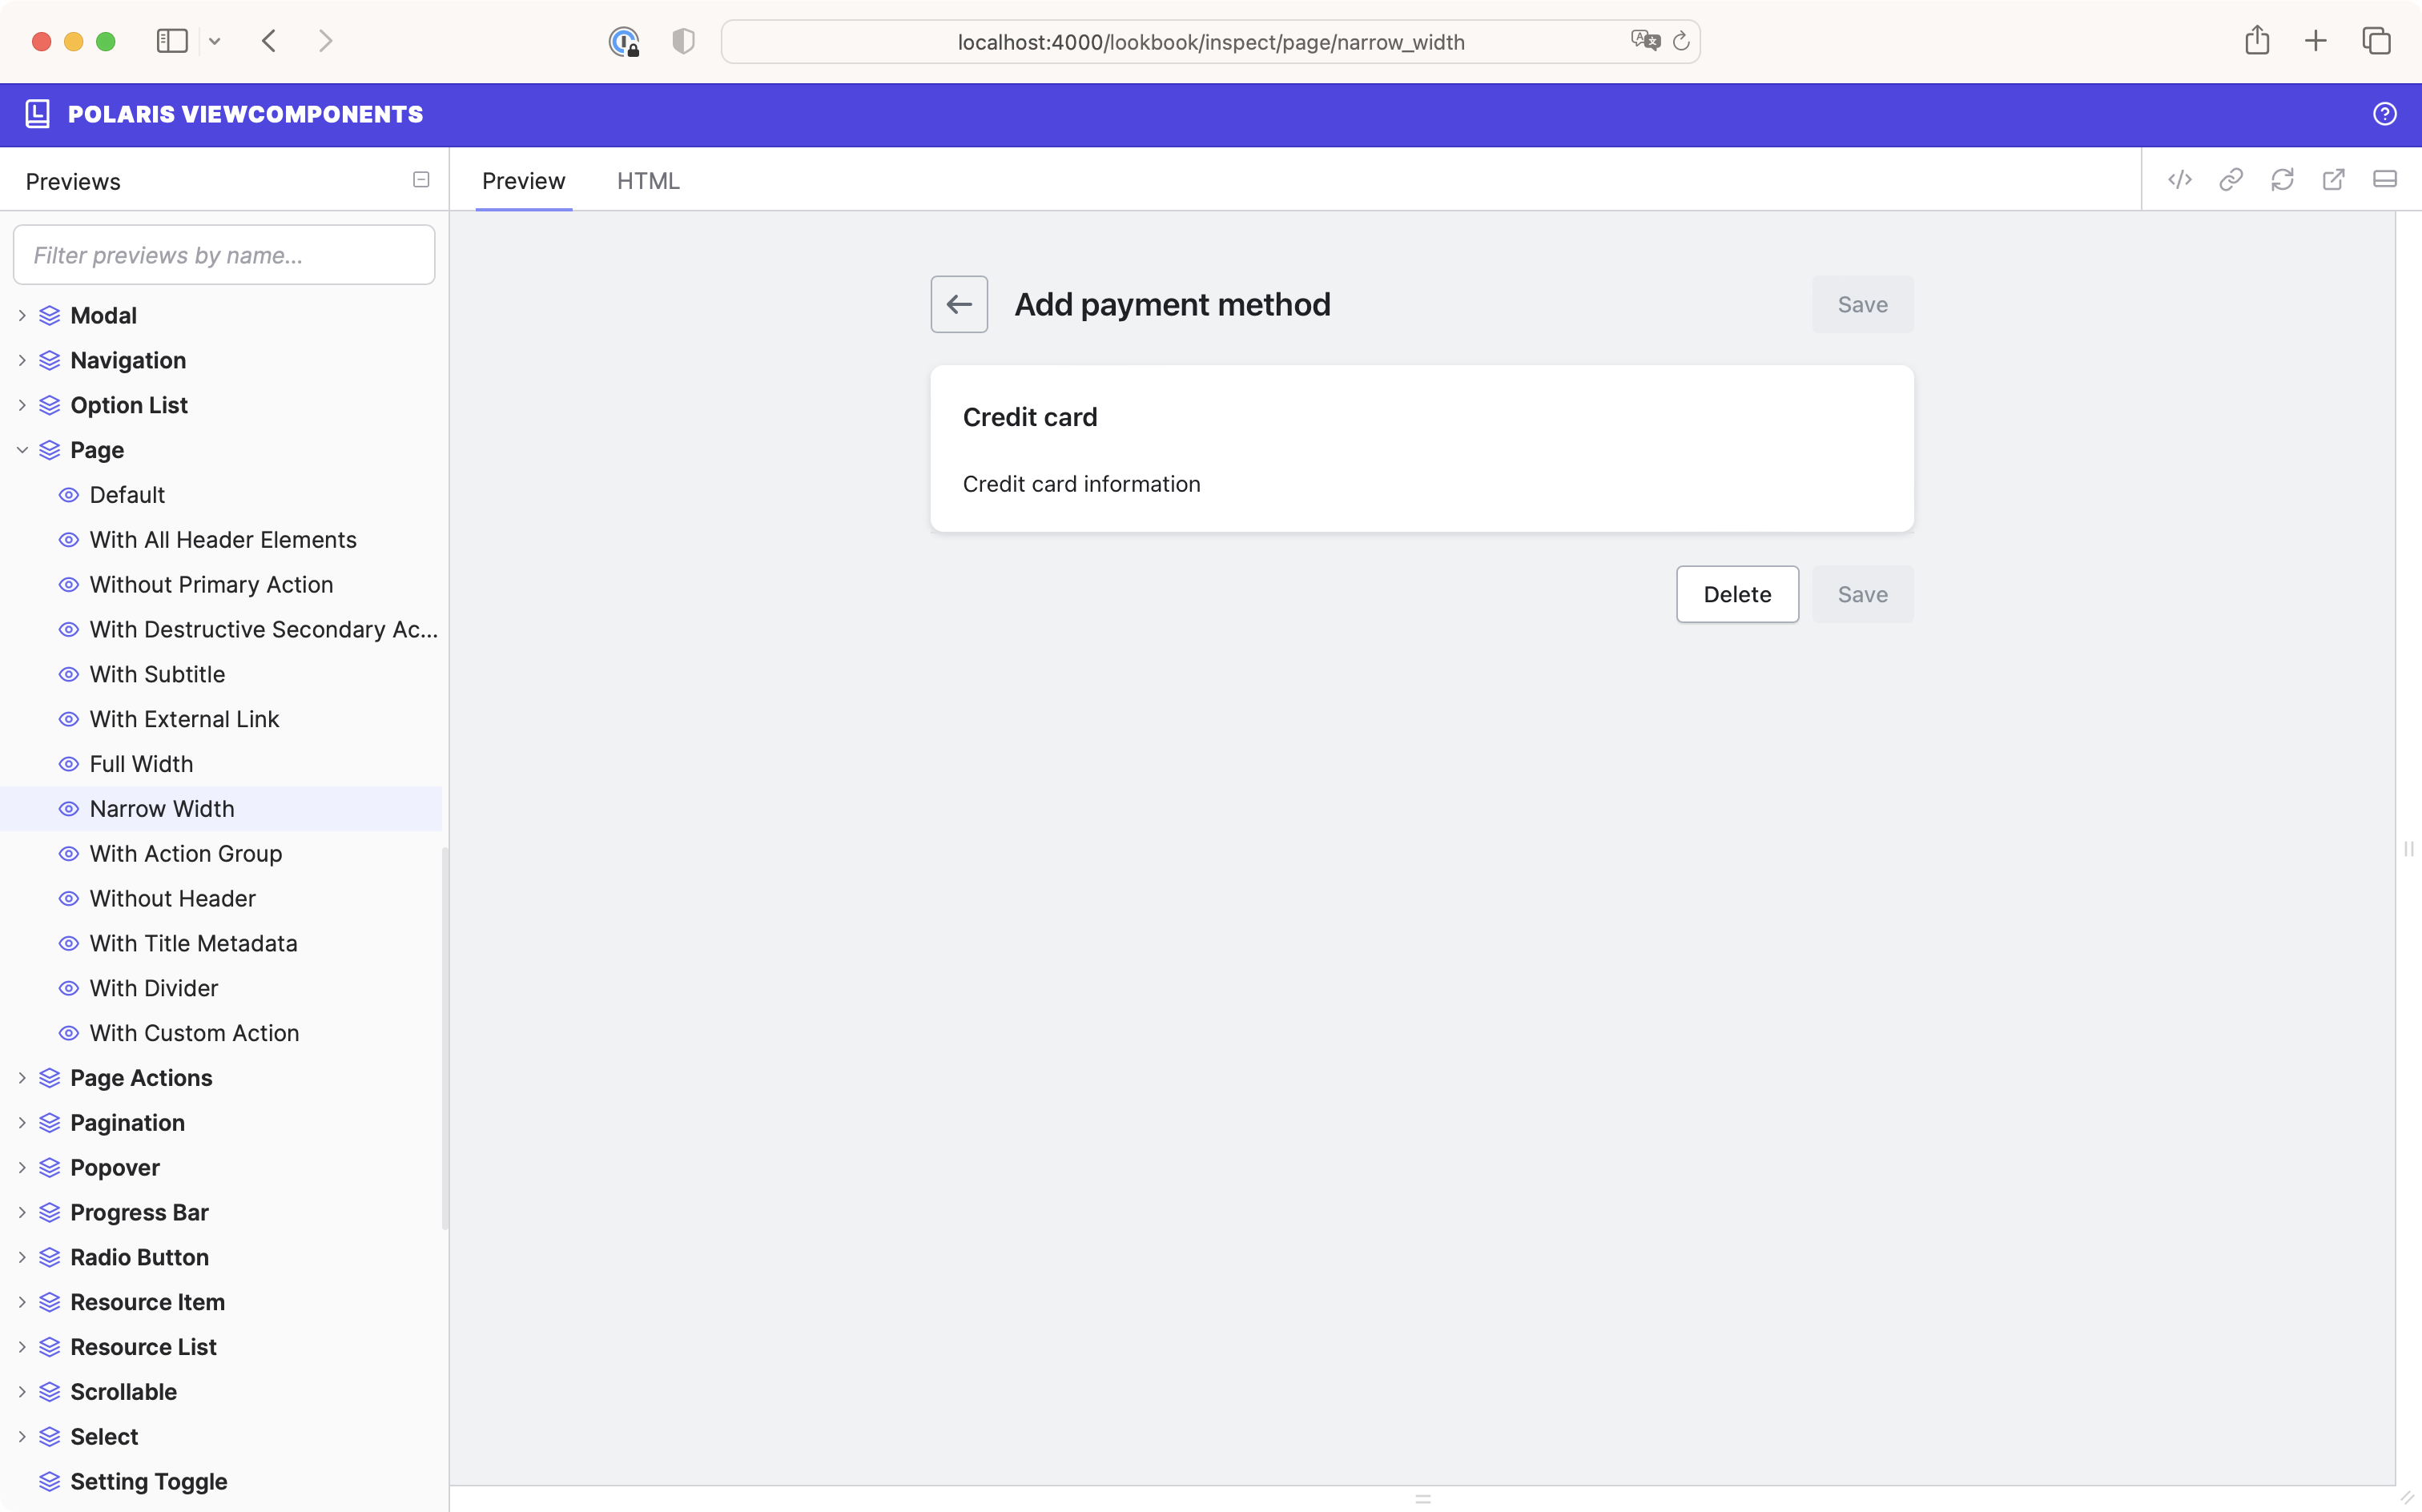This screenshot has height=1512, width=2422.
Task: Click the code view icon in toolbar
Action: [2179, 179]
